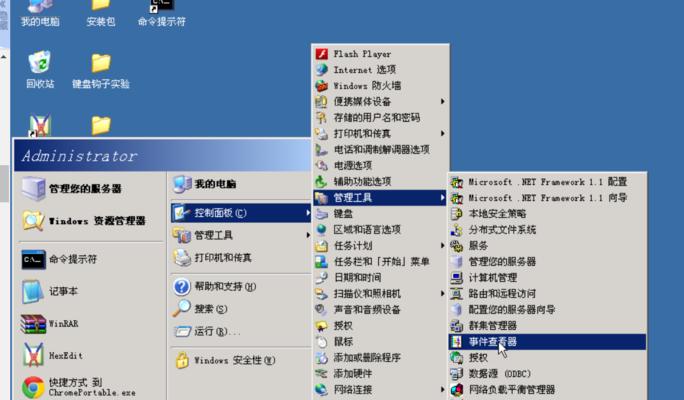This screenshot has height=400, width=684.
Task: Select 授权 in 管理工具 submenu
Action: [547, 358]
